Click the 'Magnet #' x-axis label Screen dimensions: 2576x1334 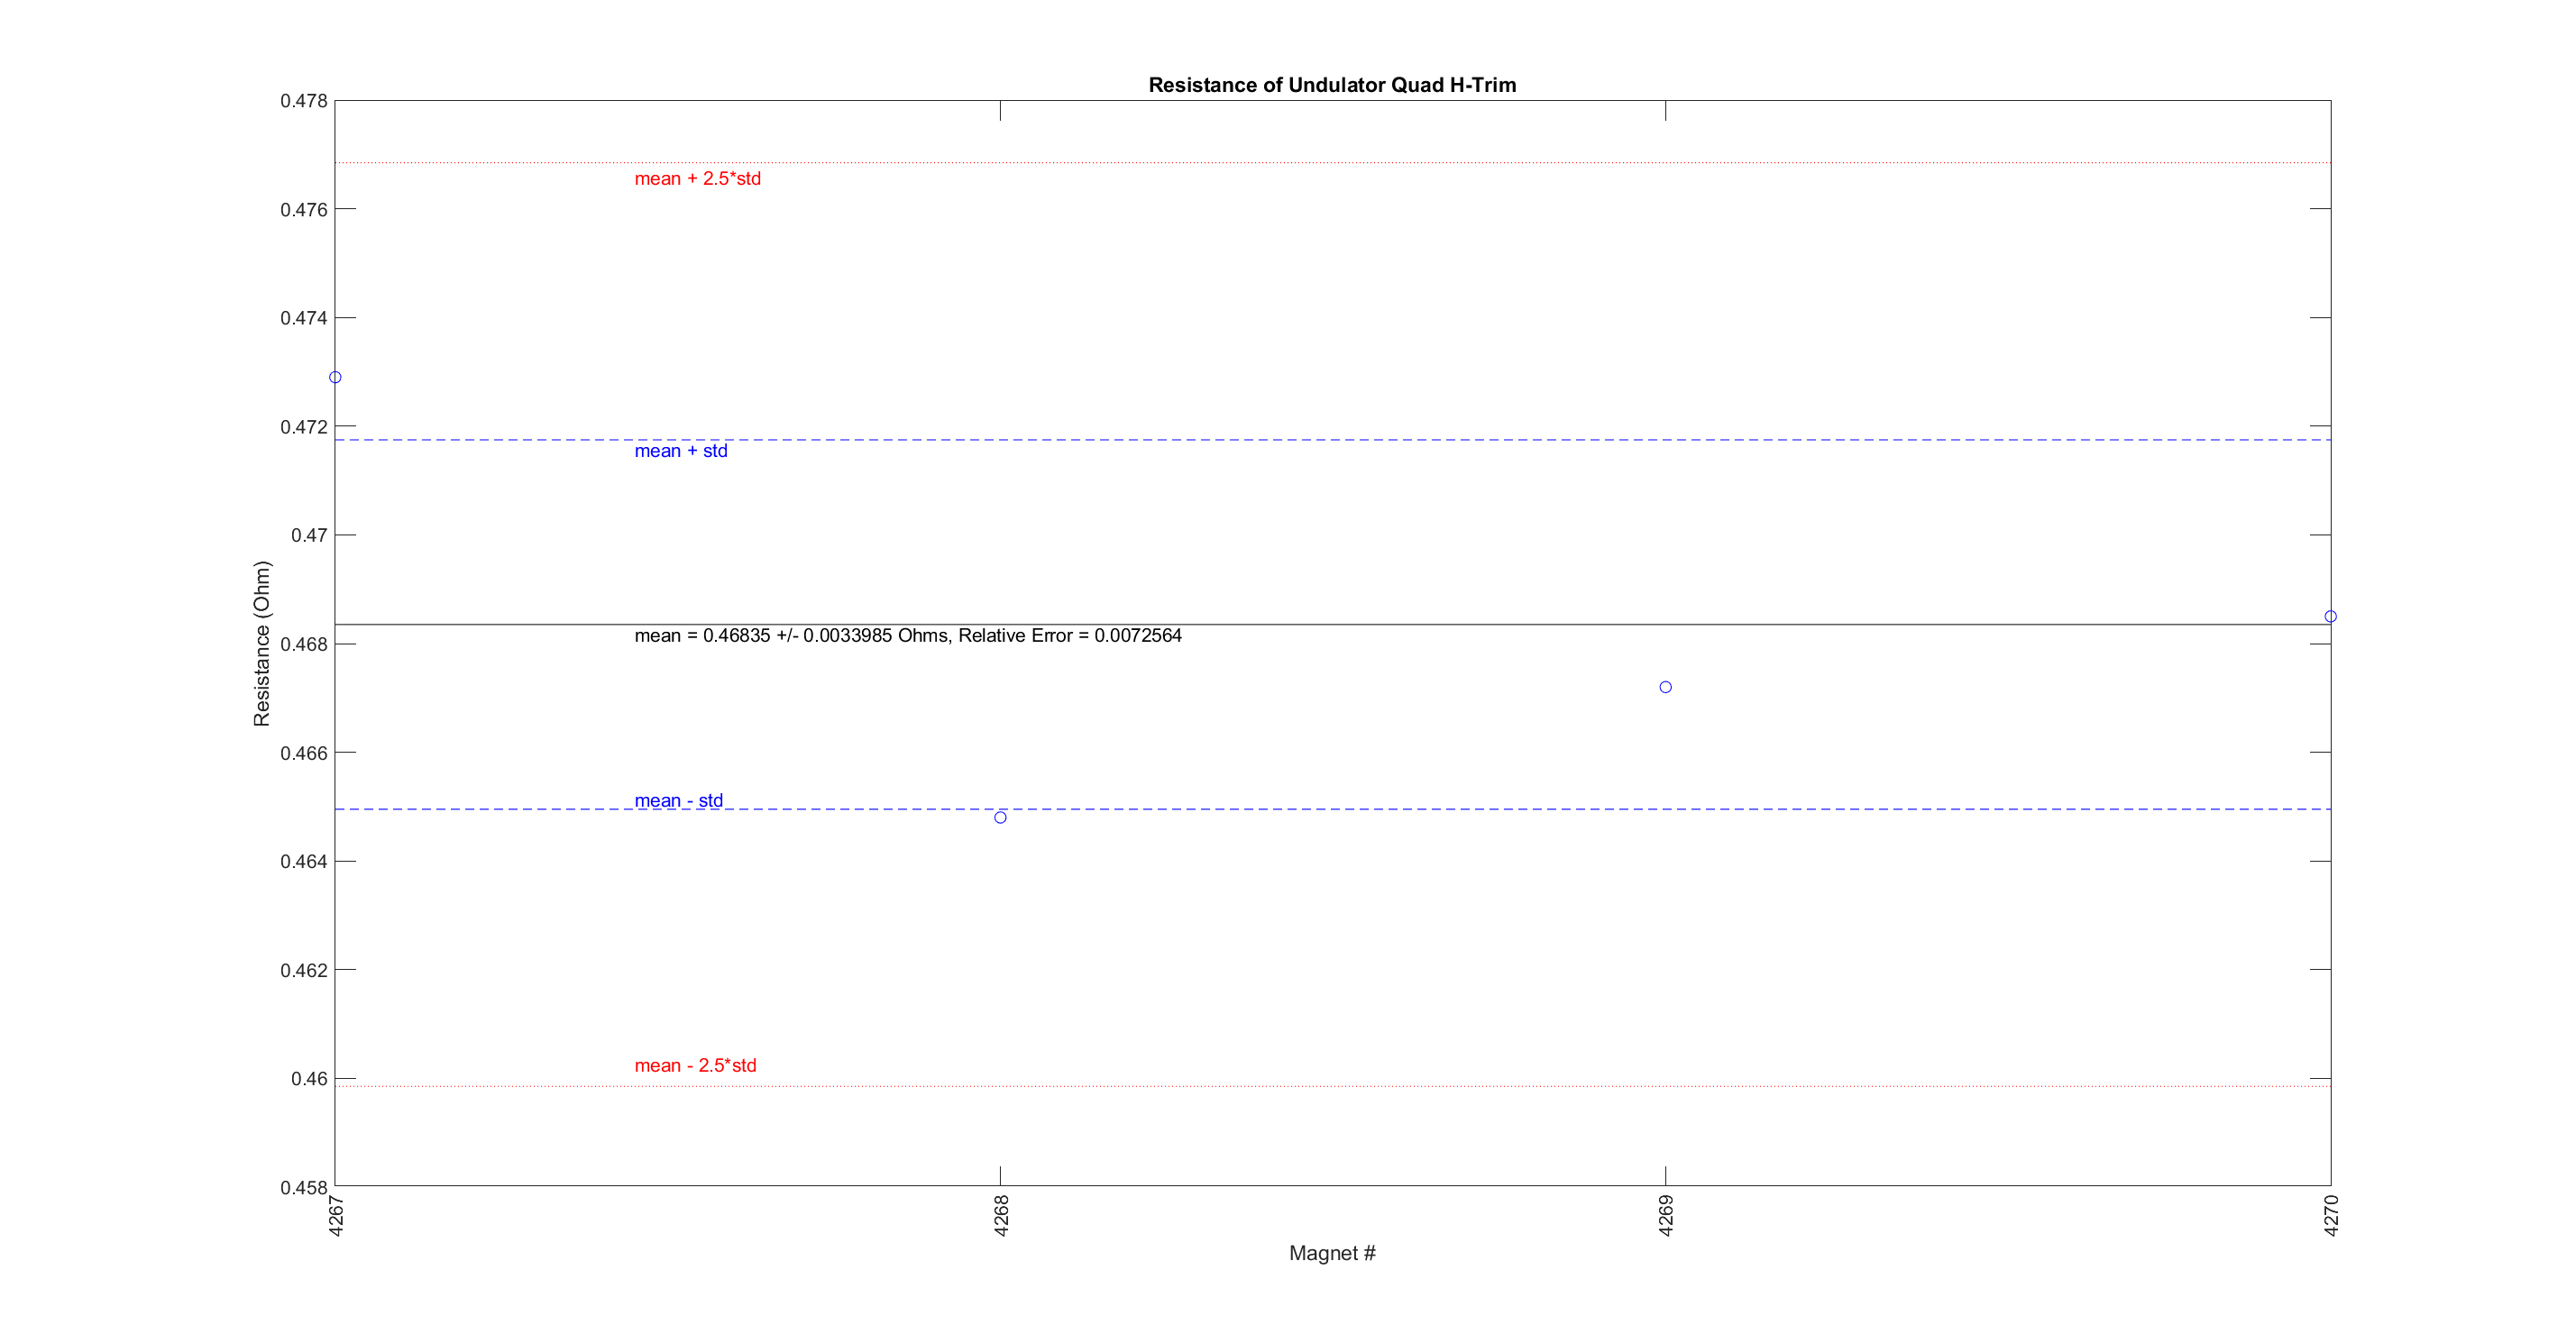click(1332, 1253)
